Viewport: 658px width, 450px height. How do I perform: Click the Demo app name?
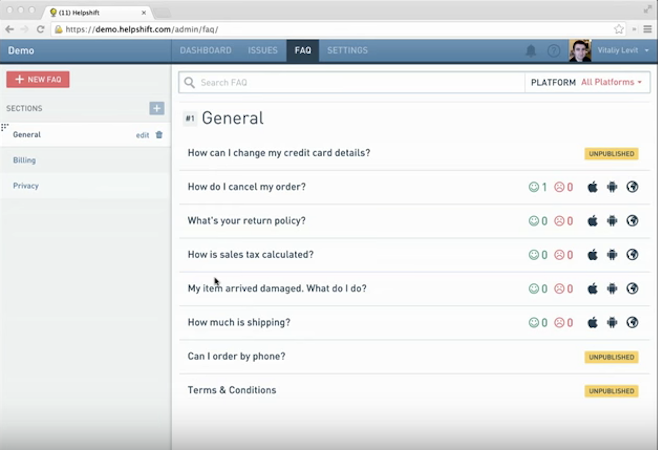click(21, 50)
